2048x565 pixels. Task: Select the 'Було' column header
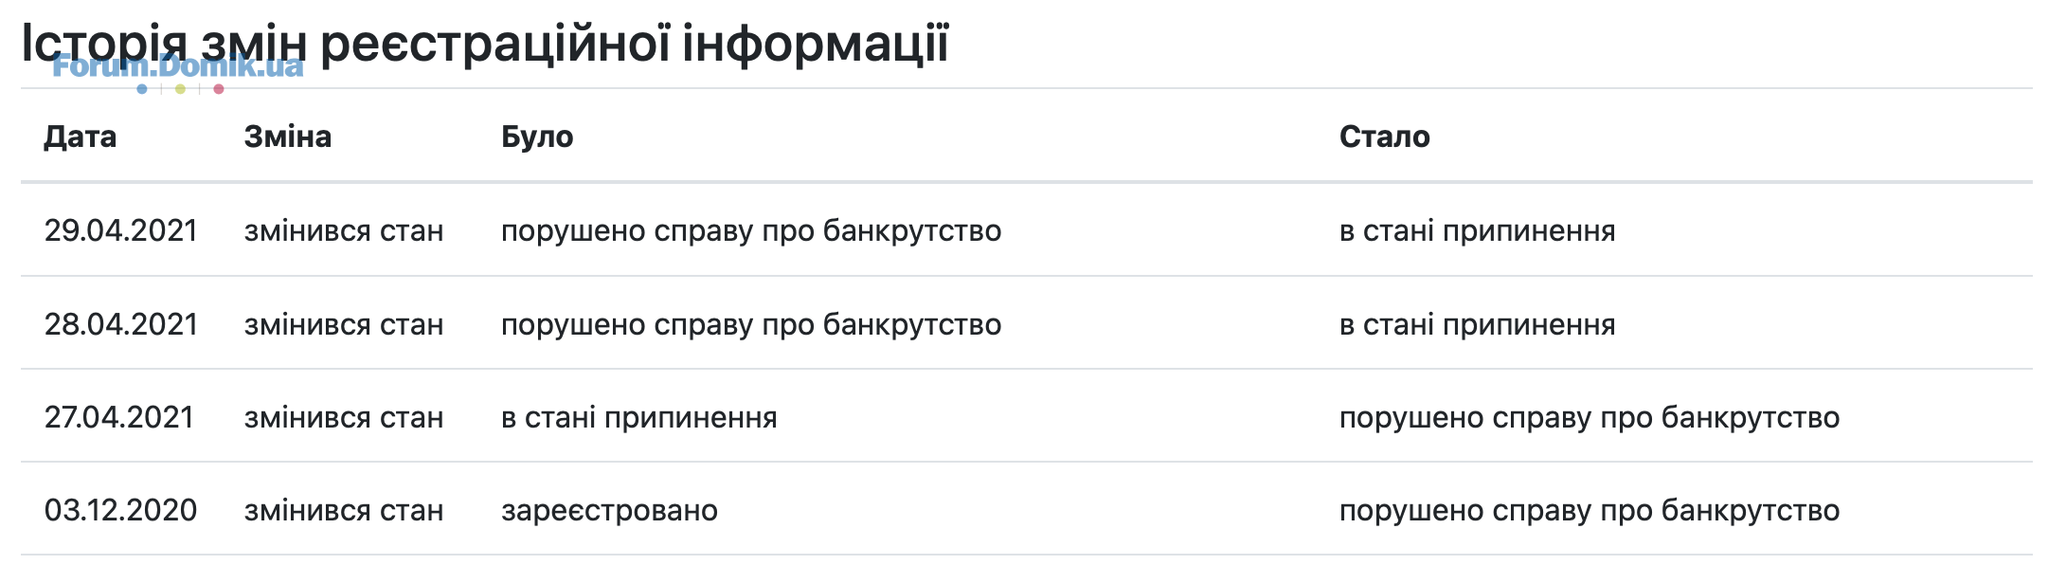click(537, 137)
